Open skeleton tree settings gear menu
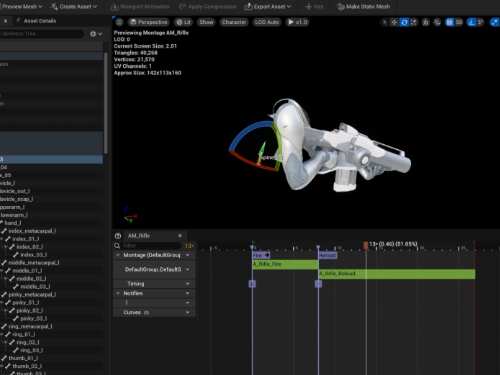This screenshot has width=500, height=375. point(96,34)
